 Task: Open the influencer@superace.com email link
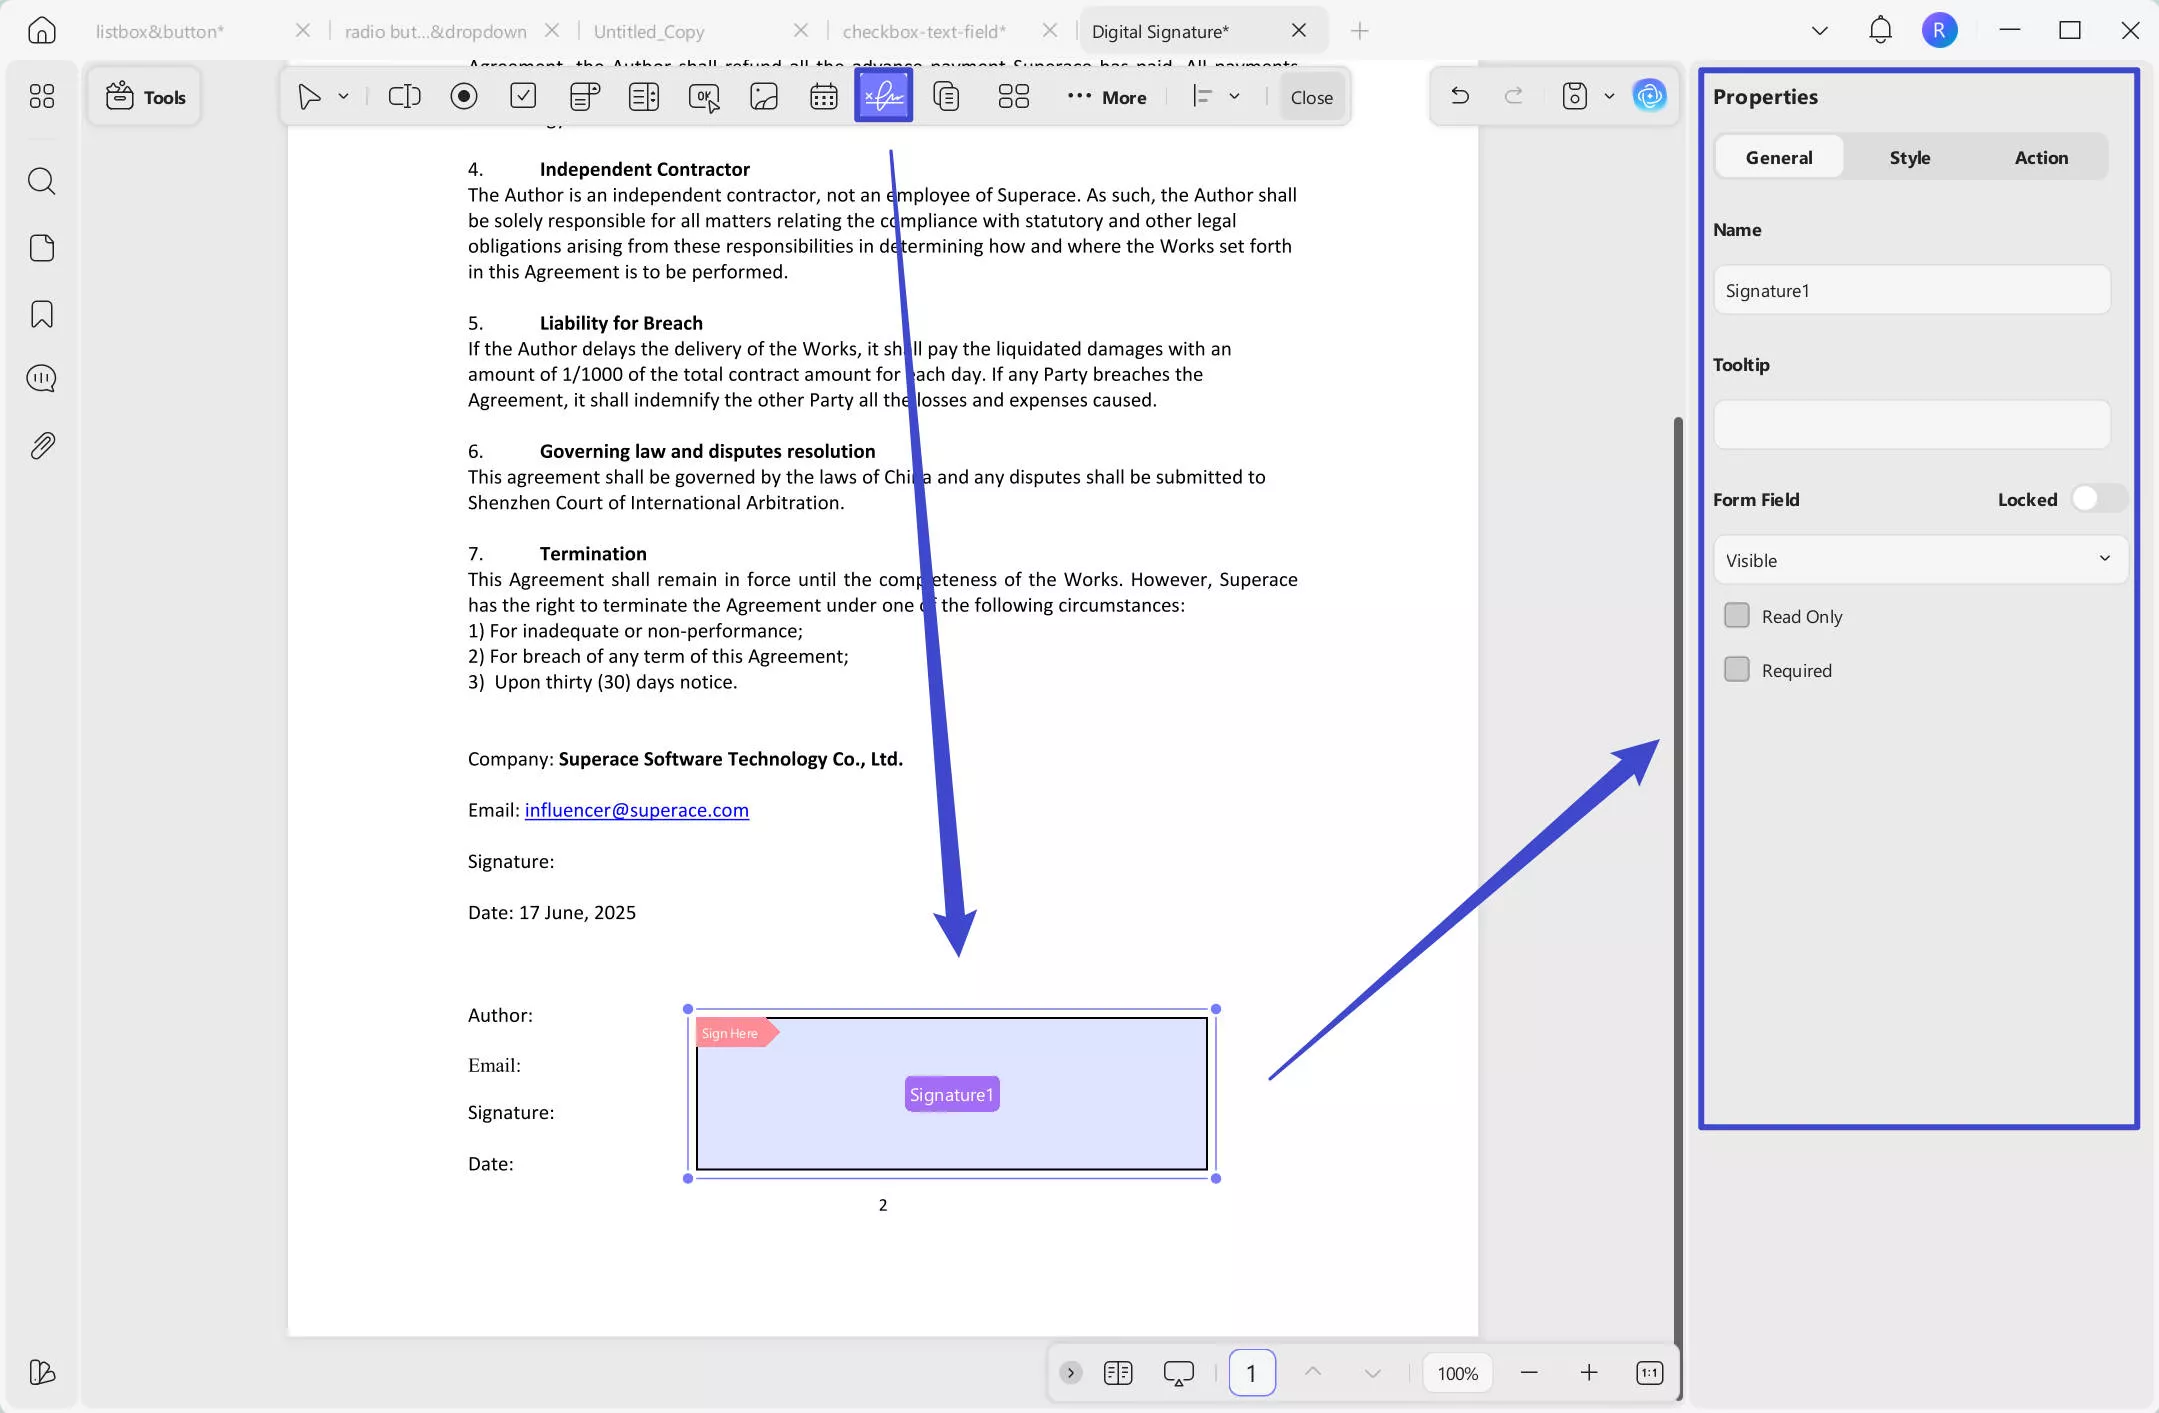click(x=636, y=810)
